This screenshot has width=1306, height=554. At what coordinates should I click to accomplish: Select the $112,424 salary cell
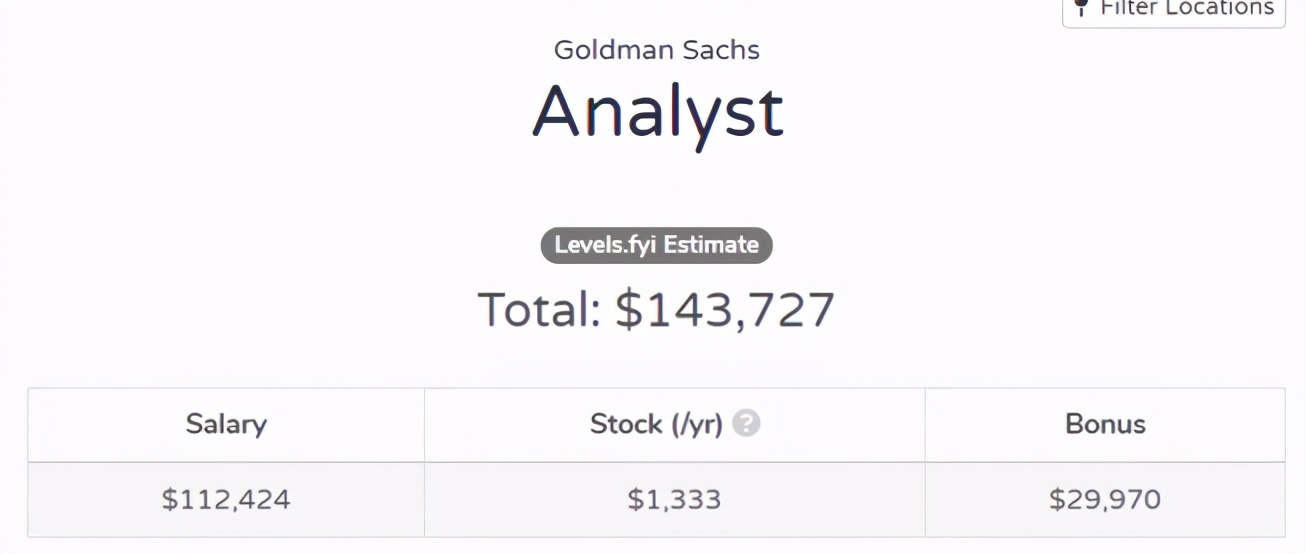(226, 499)
